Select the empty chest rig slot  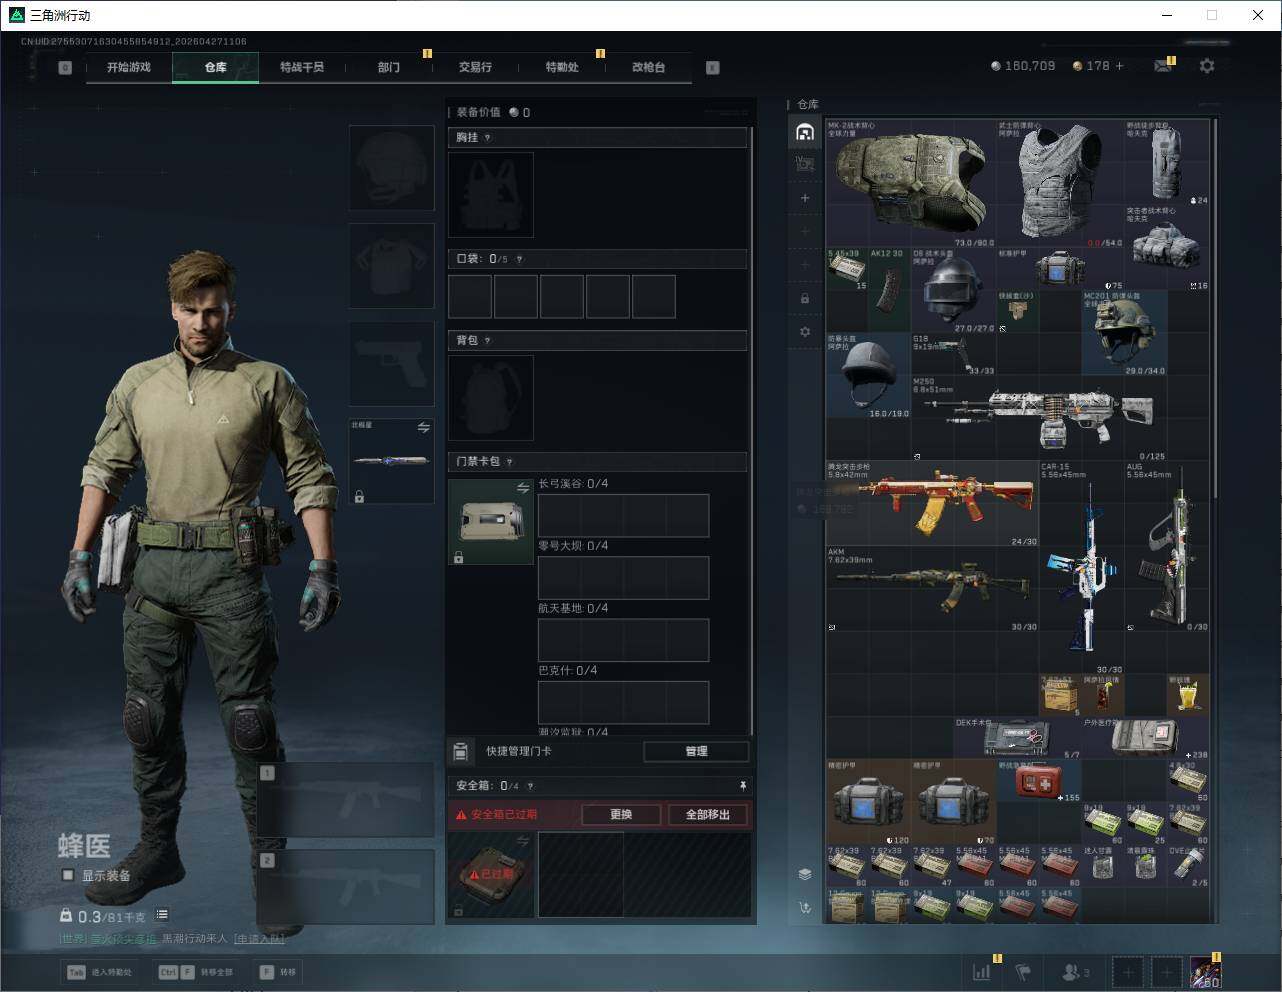click(491, 195)
